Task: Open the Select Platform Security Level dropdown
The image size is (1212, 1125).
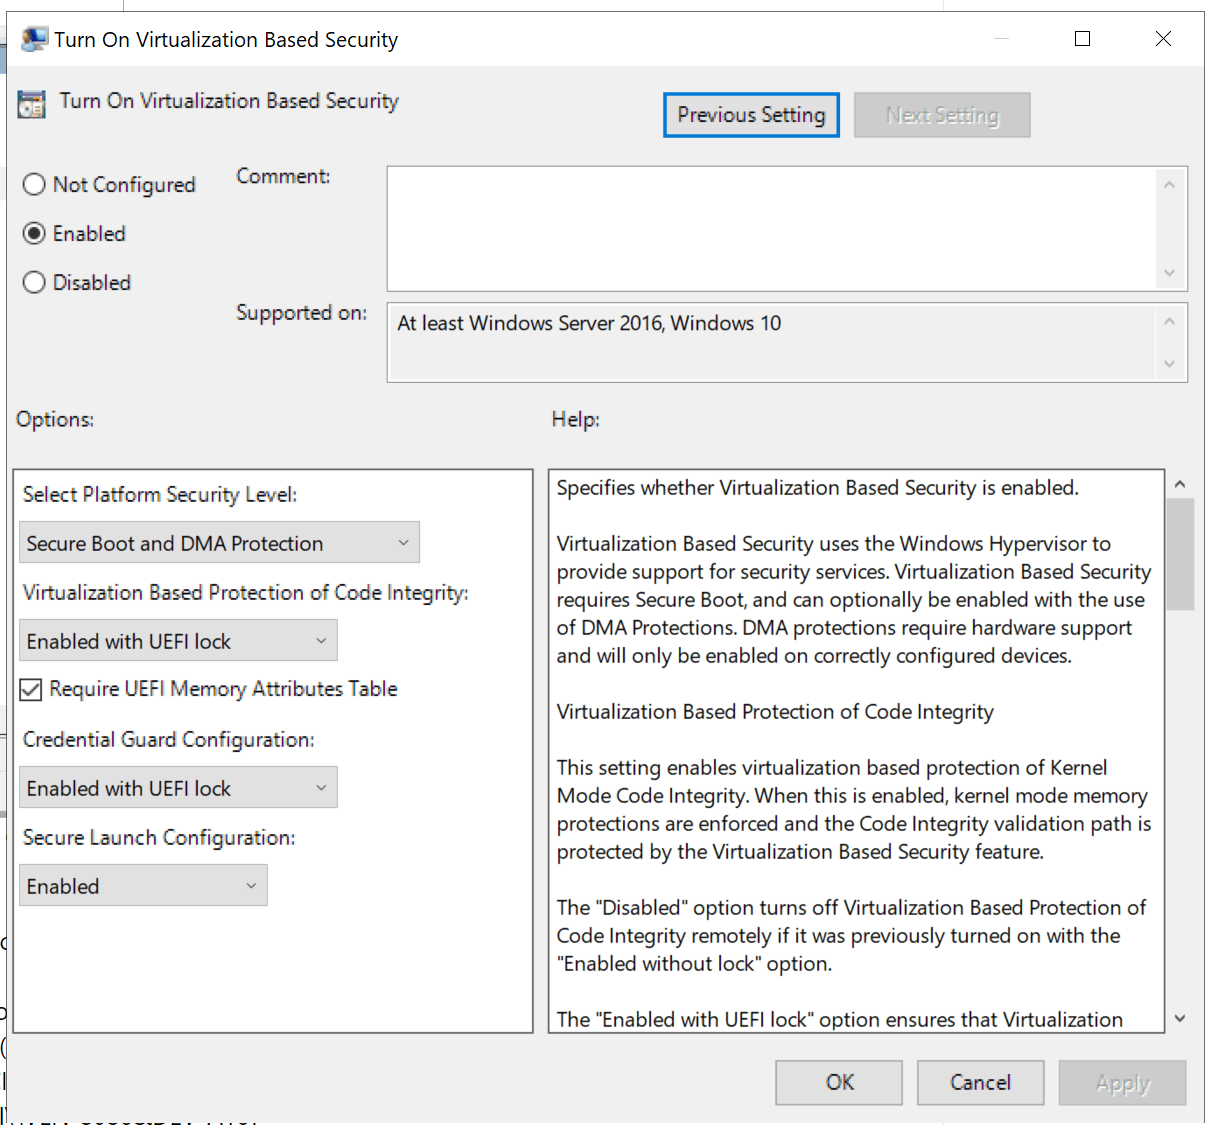Action: pos(219,543)
